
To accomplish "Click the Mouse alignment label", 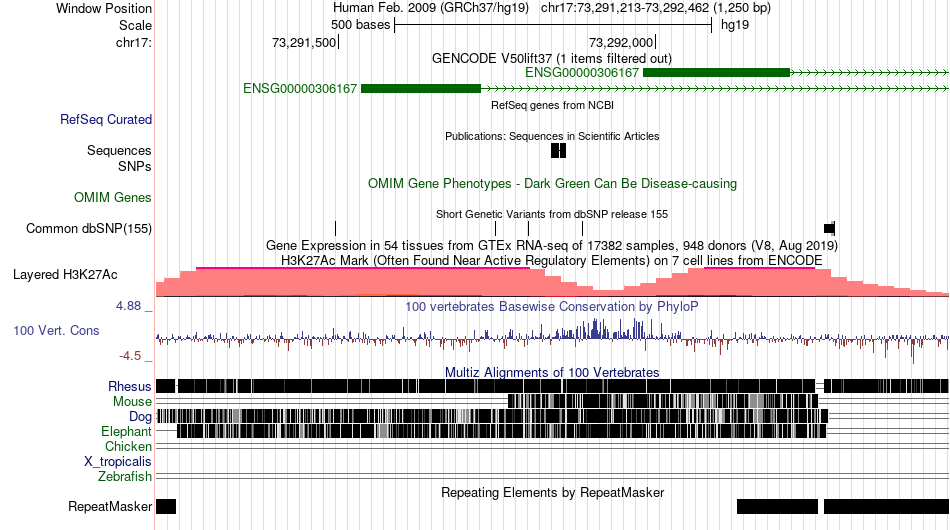I will (x=132, y=402).
